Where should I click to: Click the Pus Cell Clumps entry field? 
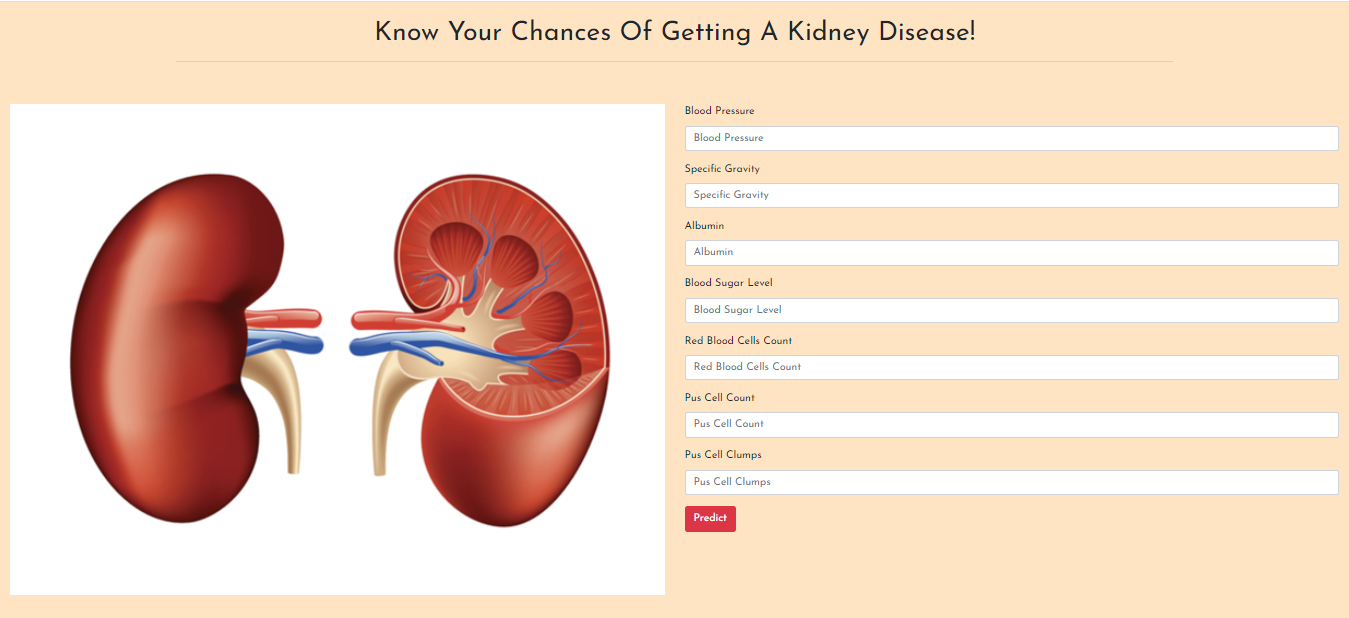[x=1010, y=482]
